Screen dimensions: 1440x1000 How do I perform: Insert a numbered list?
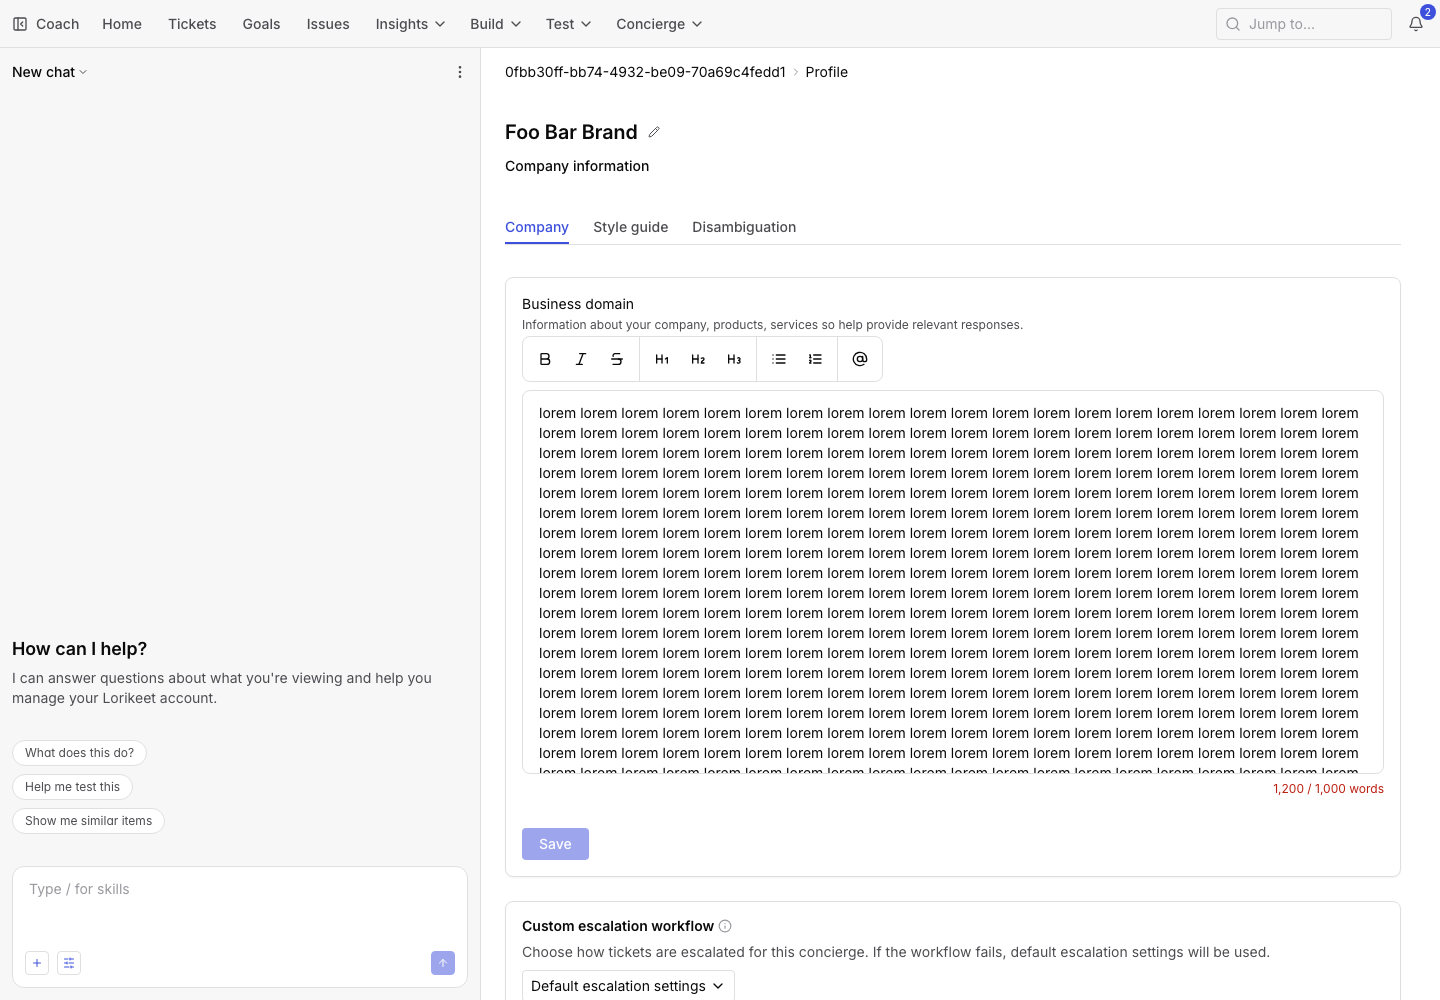tap(815, 359)
